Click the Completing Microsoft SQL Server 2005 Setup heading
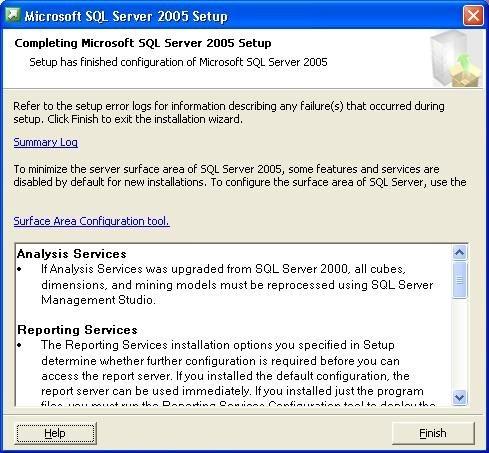Screen dimensions: 489x453 (x=143, y=43)
